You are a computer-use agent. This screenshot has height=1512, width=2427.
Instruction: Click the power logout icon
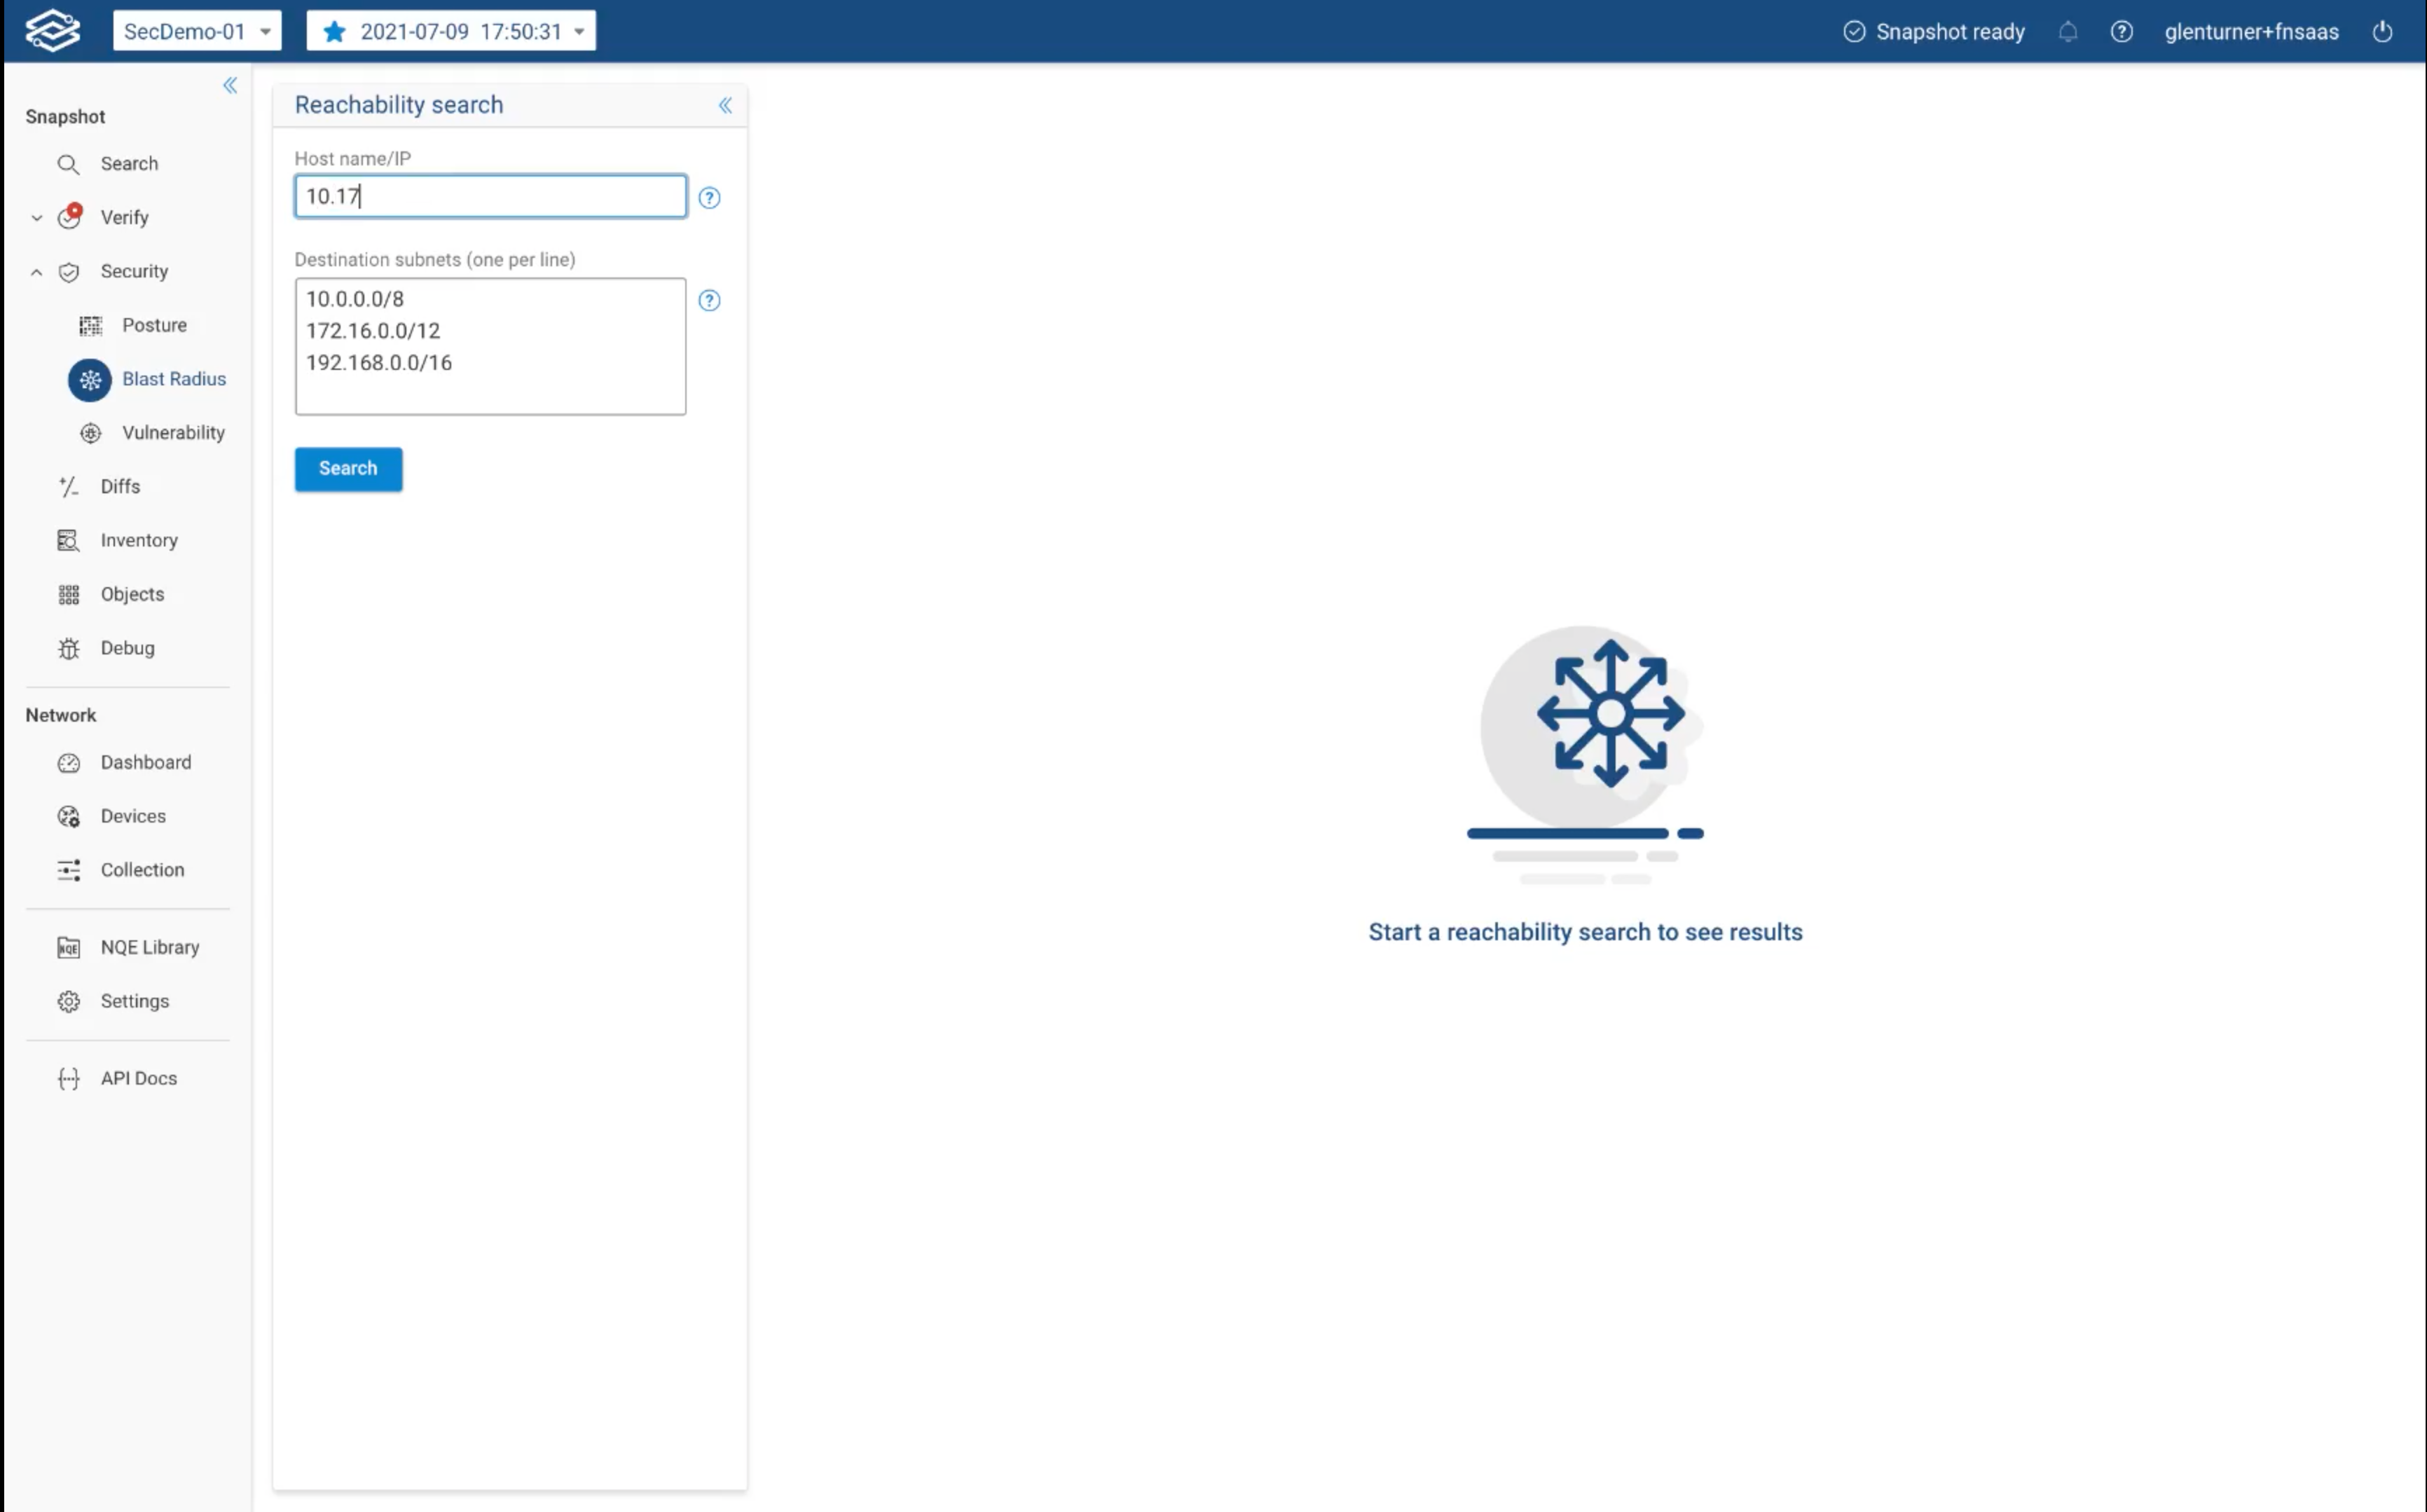tap(2382, 32)
